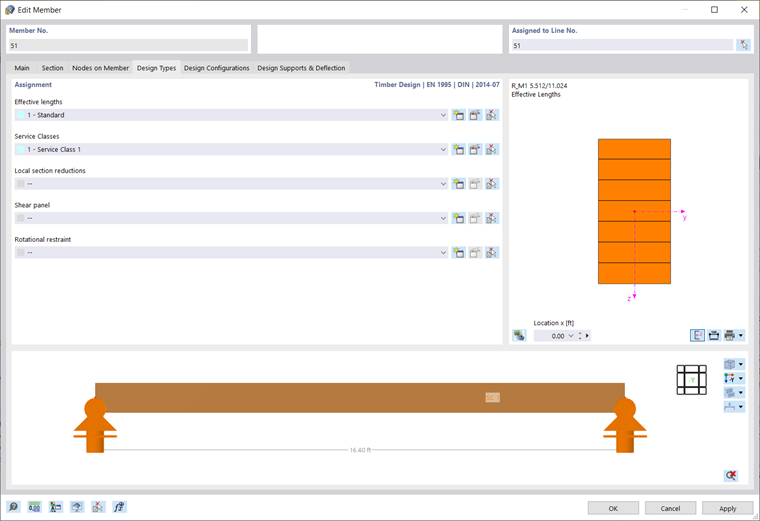Image resolution: width=760 pixels, height=521 pixels.
Task: Create new rotational restraint icon
Action: [458, 253]
